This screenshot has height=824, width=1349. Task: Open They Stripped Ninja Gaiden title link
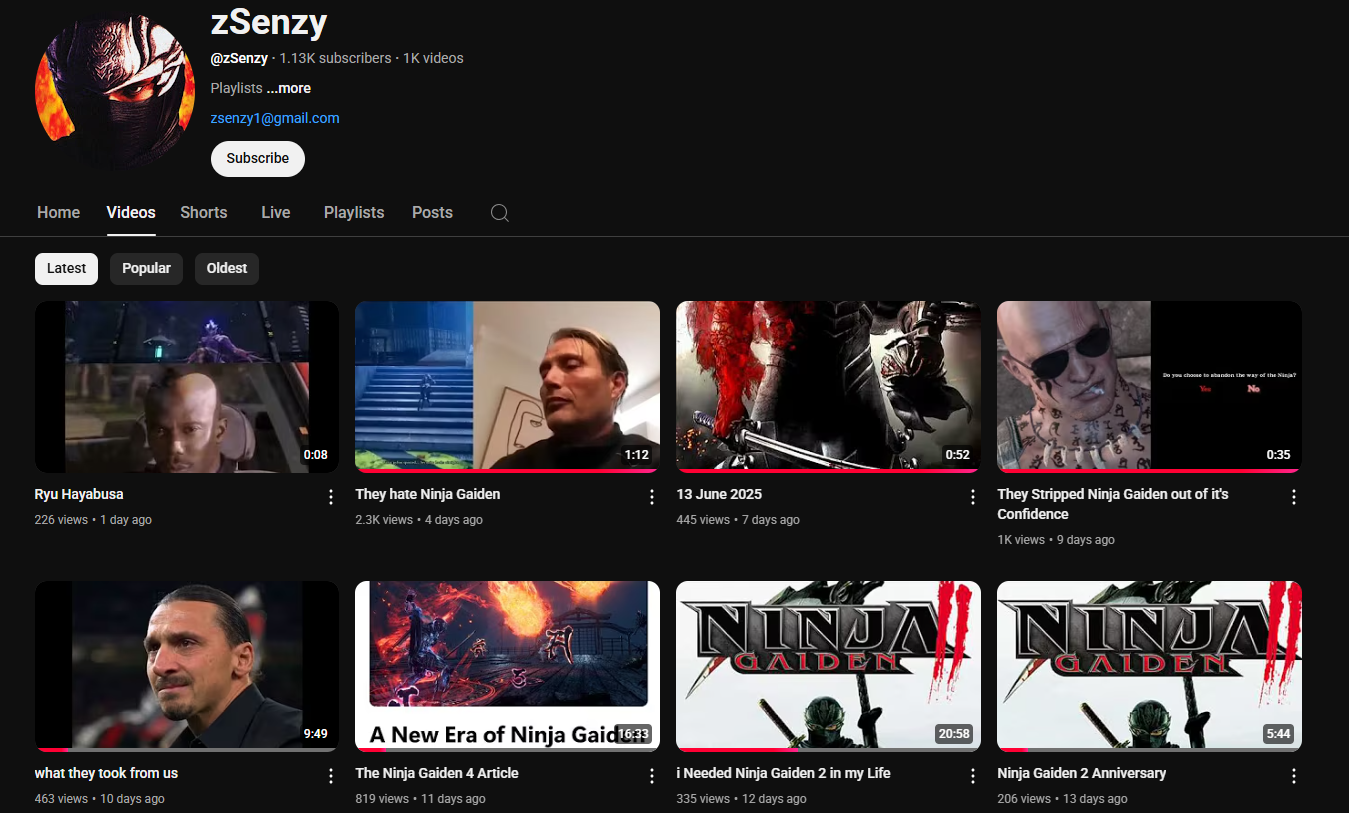click(1113, 504)
